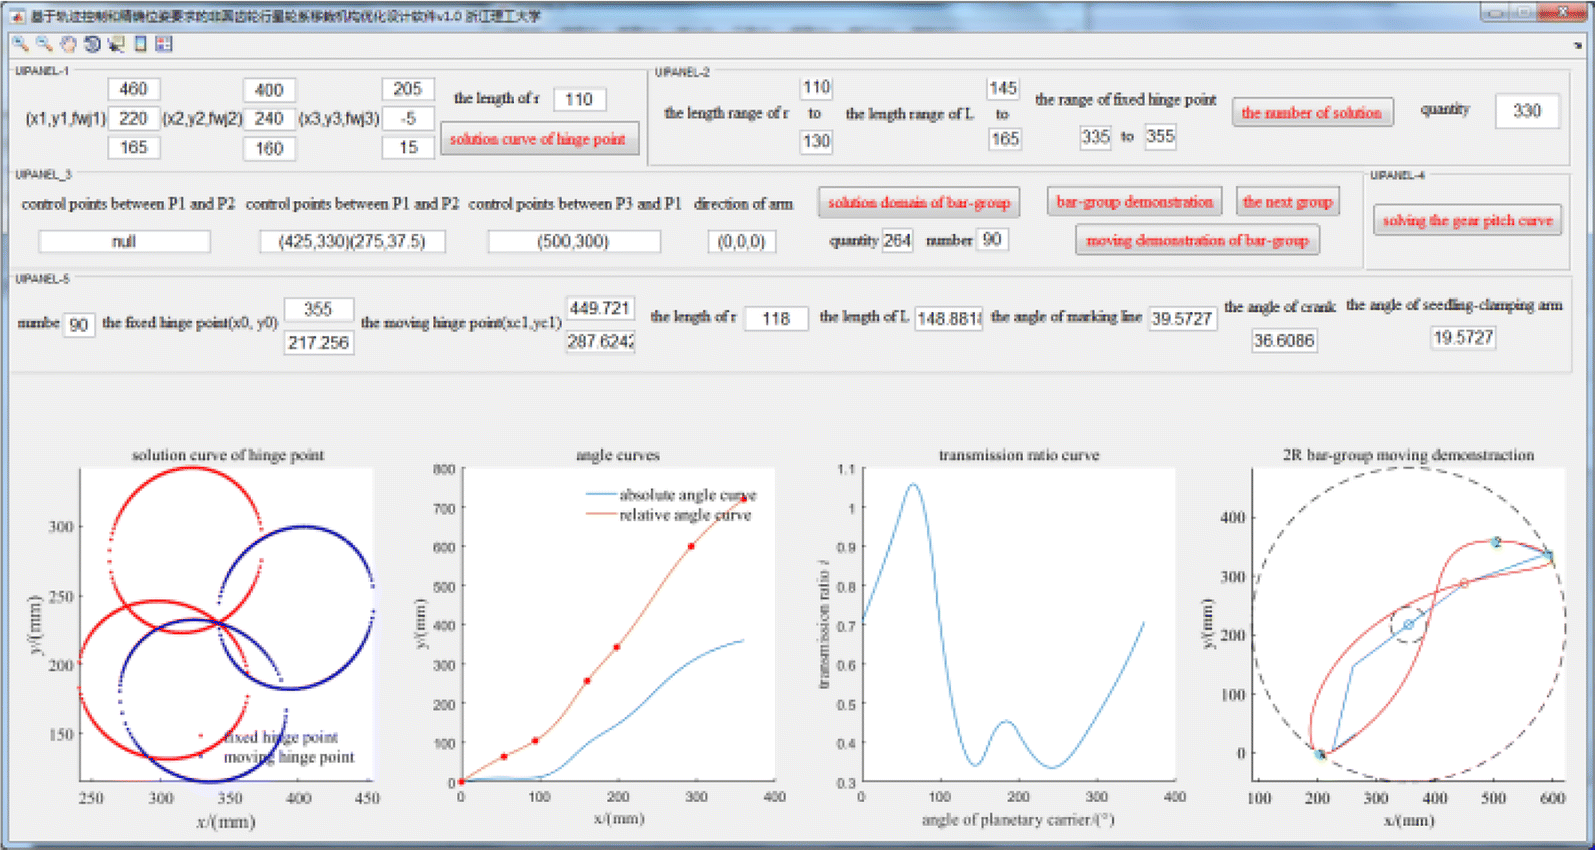Screen dimensions: 1595x850
Task: Start 'moving demonstration of bar-group'
Action: [x=1198, y=240]
